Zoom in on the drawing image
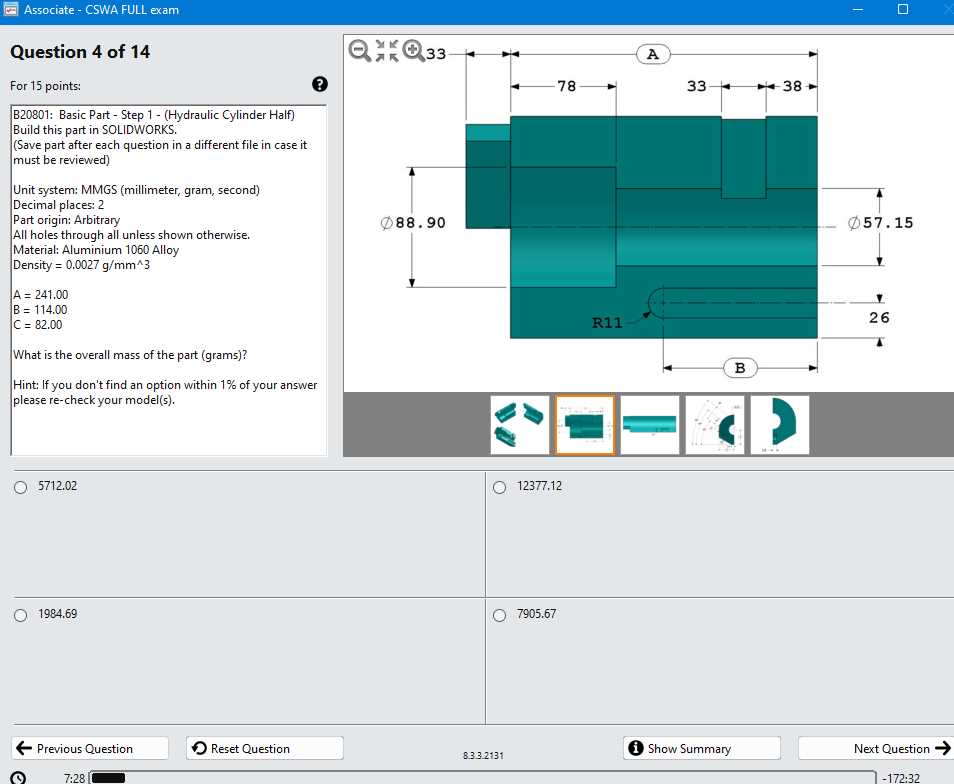This screenshot has width=954, height=784. pos(414,50)
